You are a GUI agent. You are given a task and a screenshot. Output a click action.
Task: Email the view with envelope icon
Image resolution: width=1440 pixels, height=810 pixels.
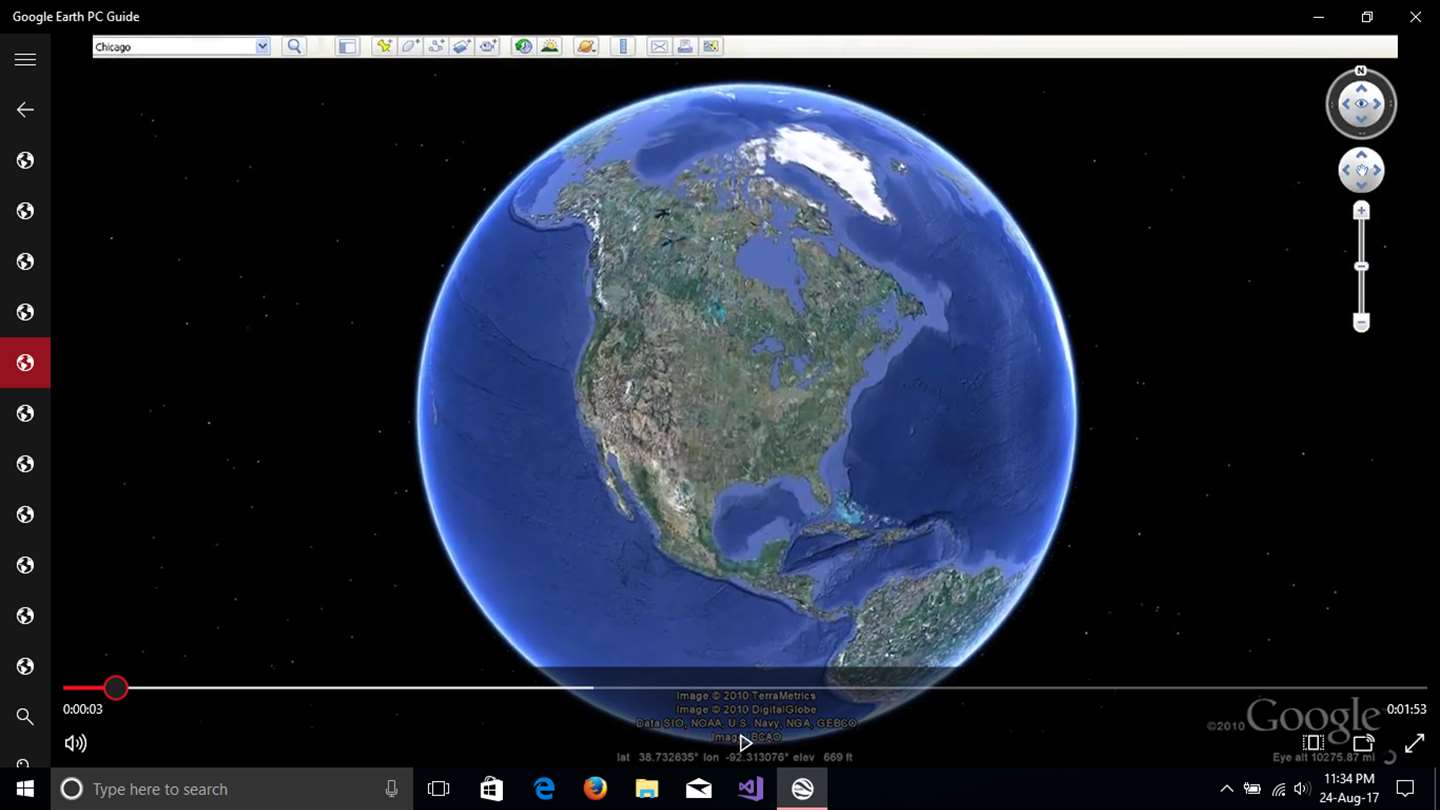659,46
